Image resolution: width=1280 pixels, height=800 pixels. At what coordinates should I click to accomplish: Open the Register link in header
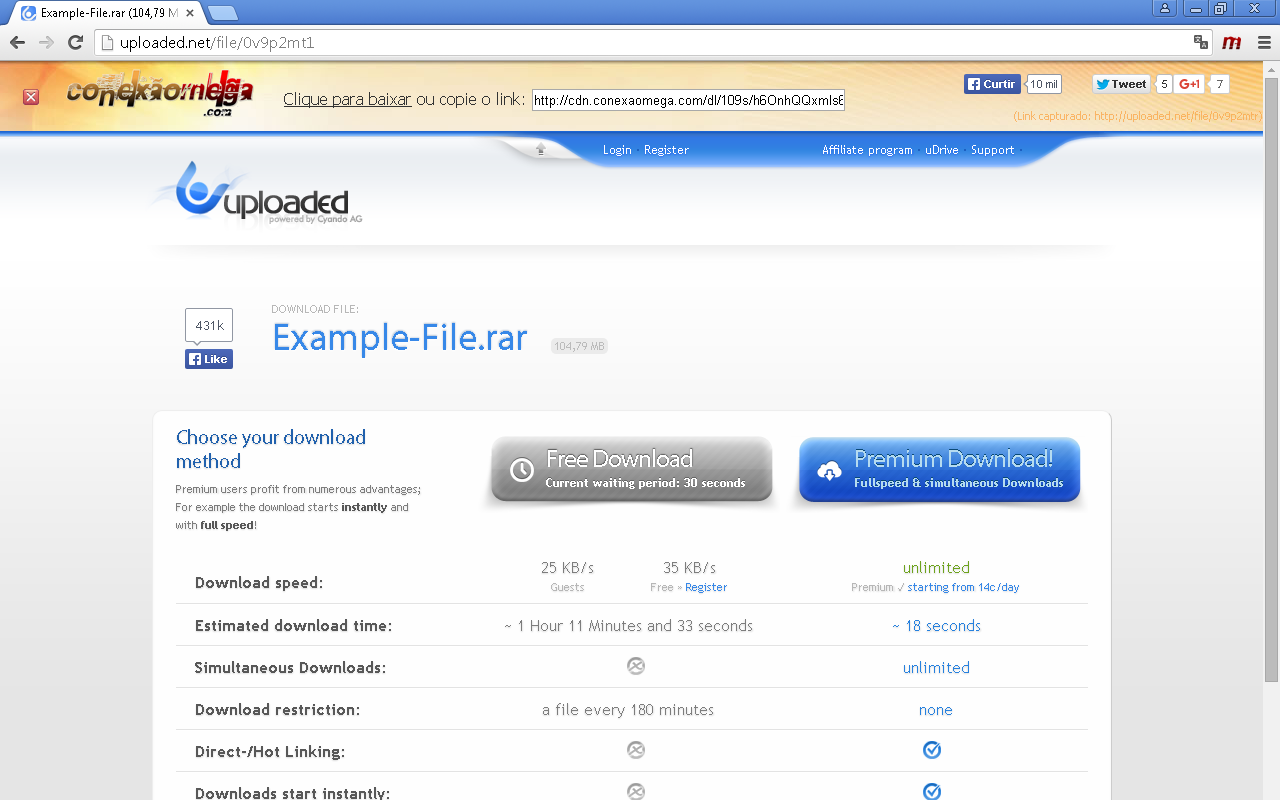[x=666, y=150]
